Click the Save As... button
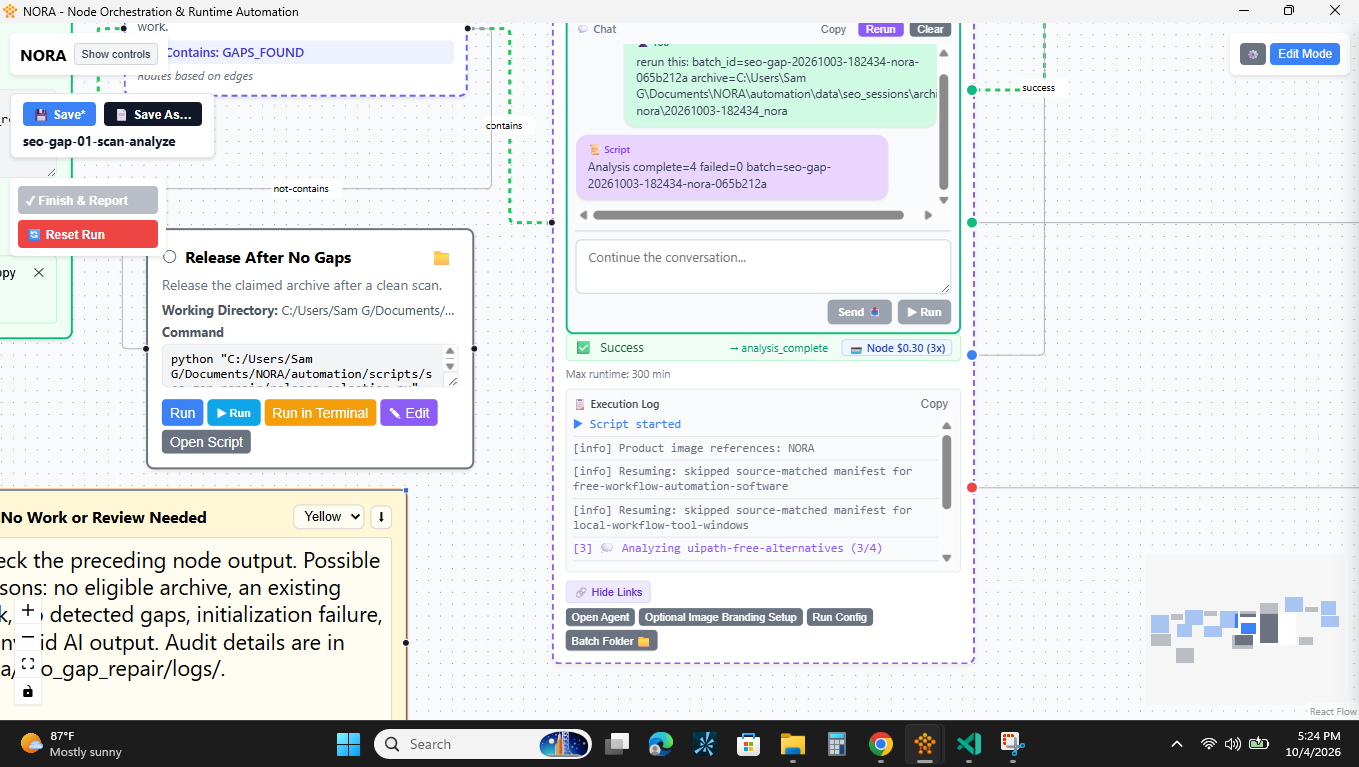1359x767 pixels. pyautogui.click(x=153, y=114)
